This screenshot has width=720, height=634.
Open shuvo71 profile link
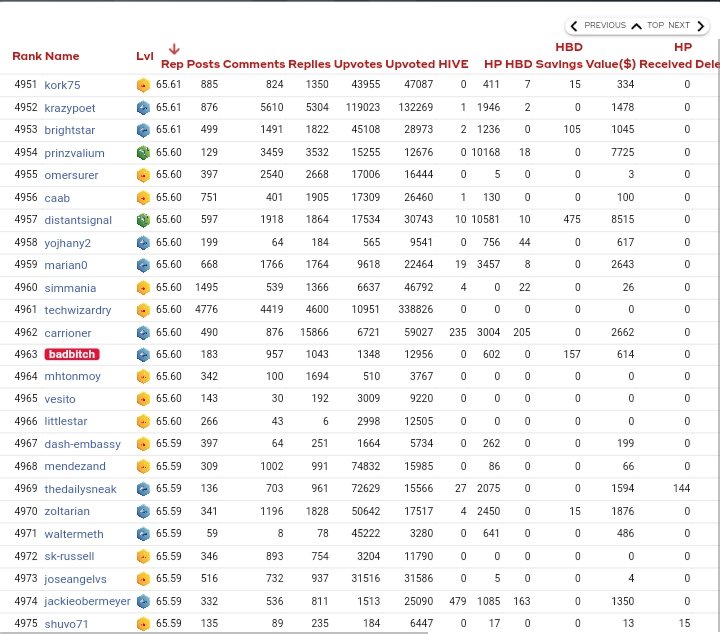point(66,624)
